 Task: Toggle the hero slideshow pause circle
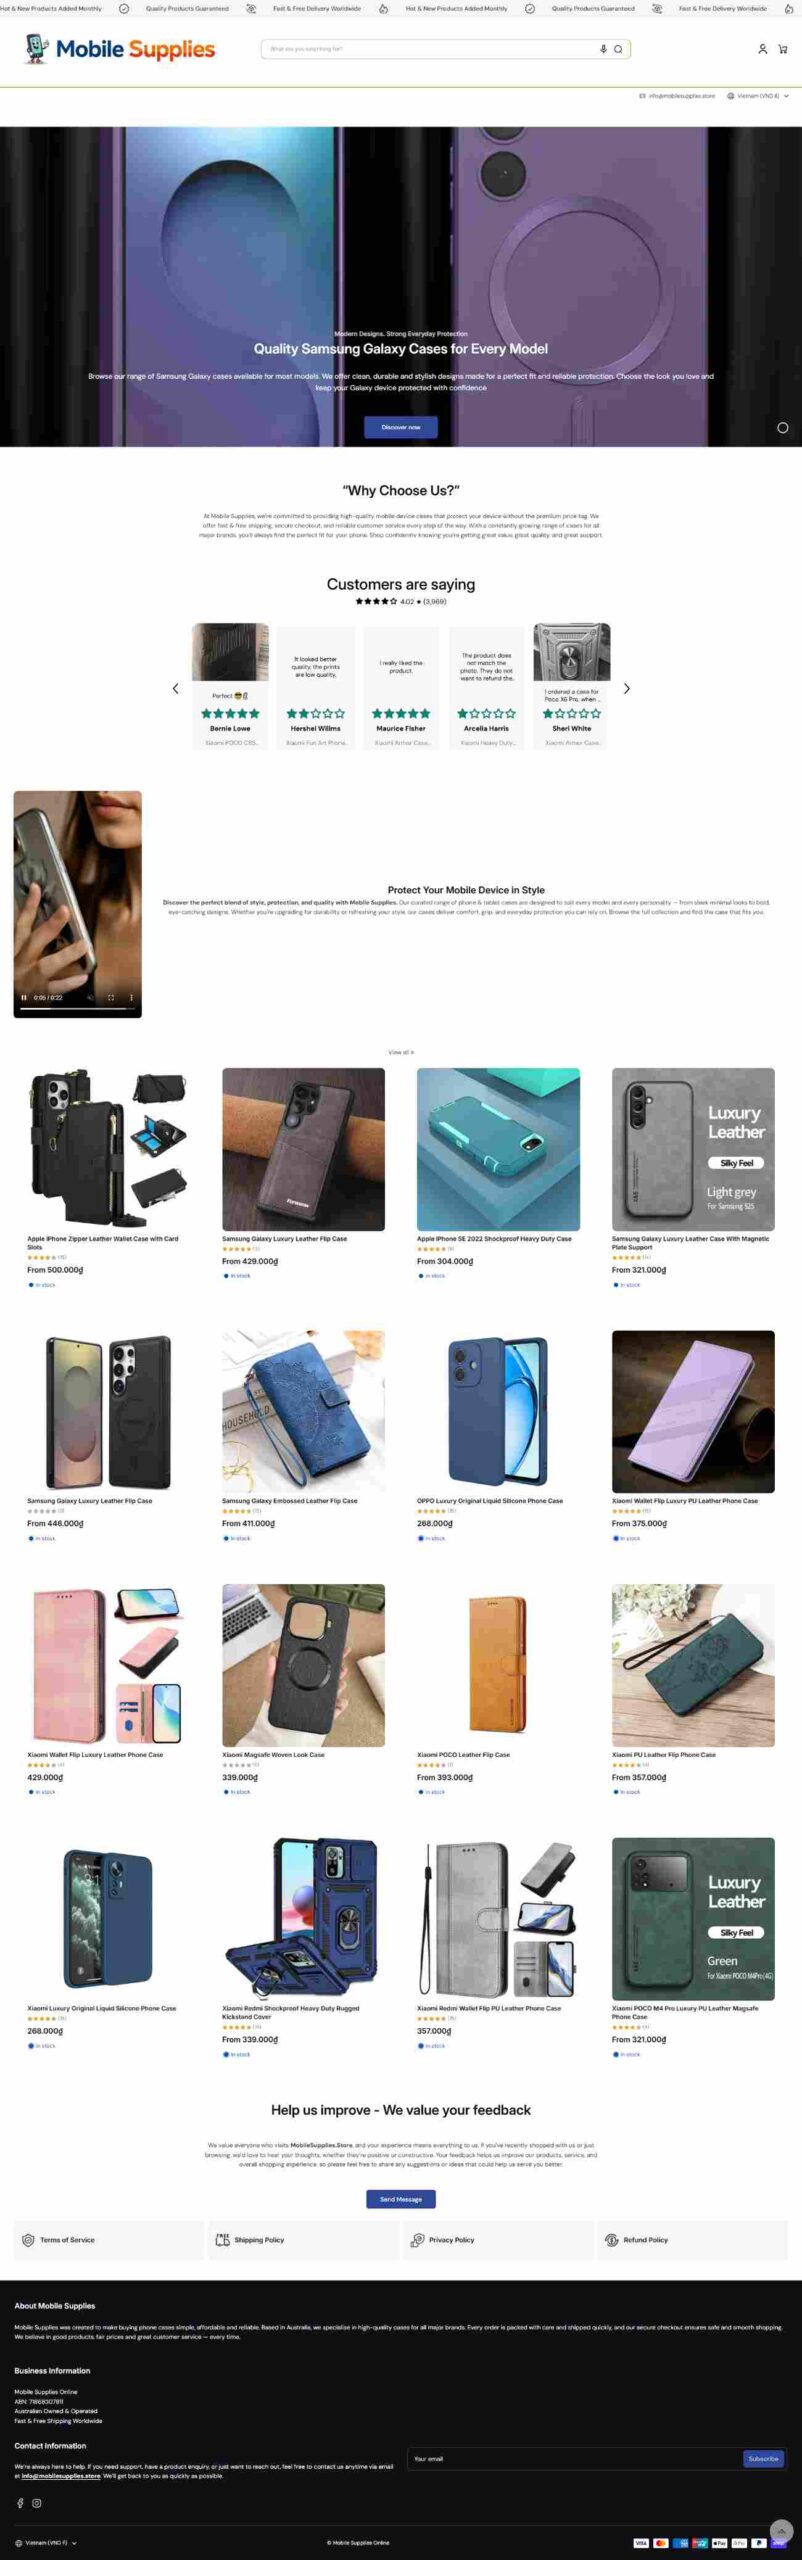(x=782, y=428)
